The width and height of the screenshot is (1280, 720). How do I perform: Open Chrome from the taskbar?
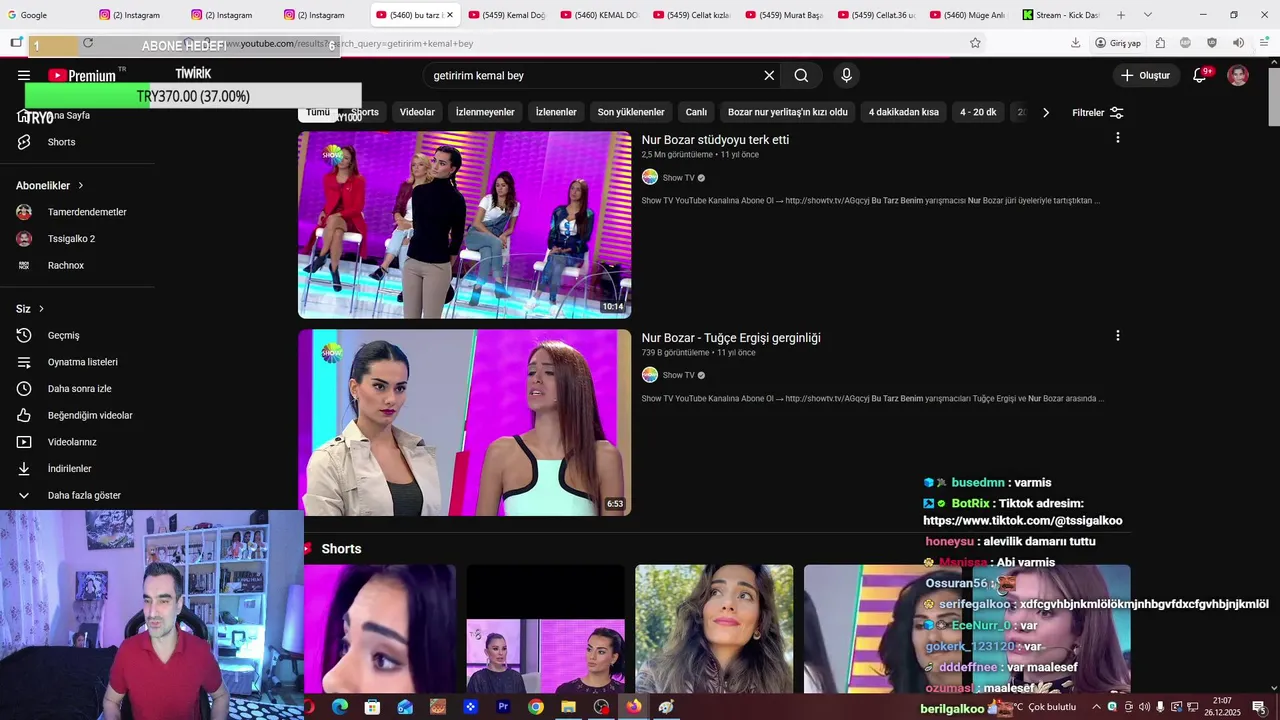coord(536,707)
